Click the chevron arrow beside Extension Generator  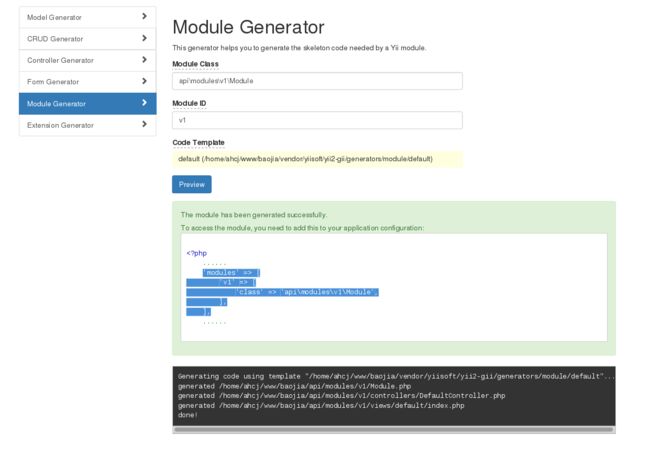click(144, 124)
